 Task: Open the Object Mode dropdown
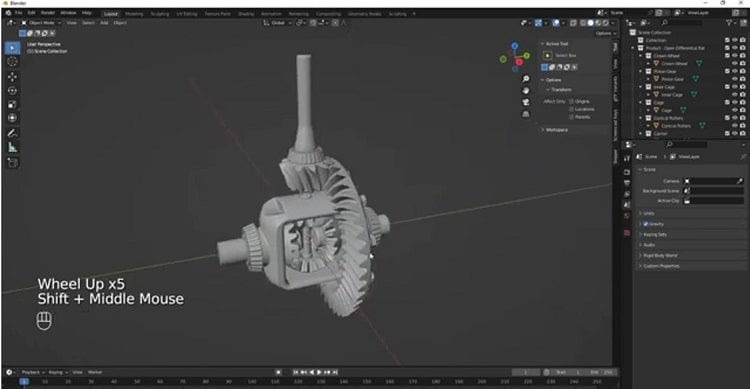(41, 22)
